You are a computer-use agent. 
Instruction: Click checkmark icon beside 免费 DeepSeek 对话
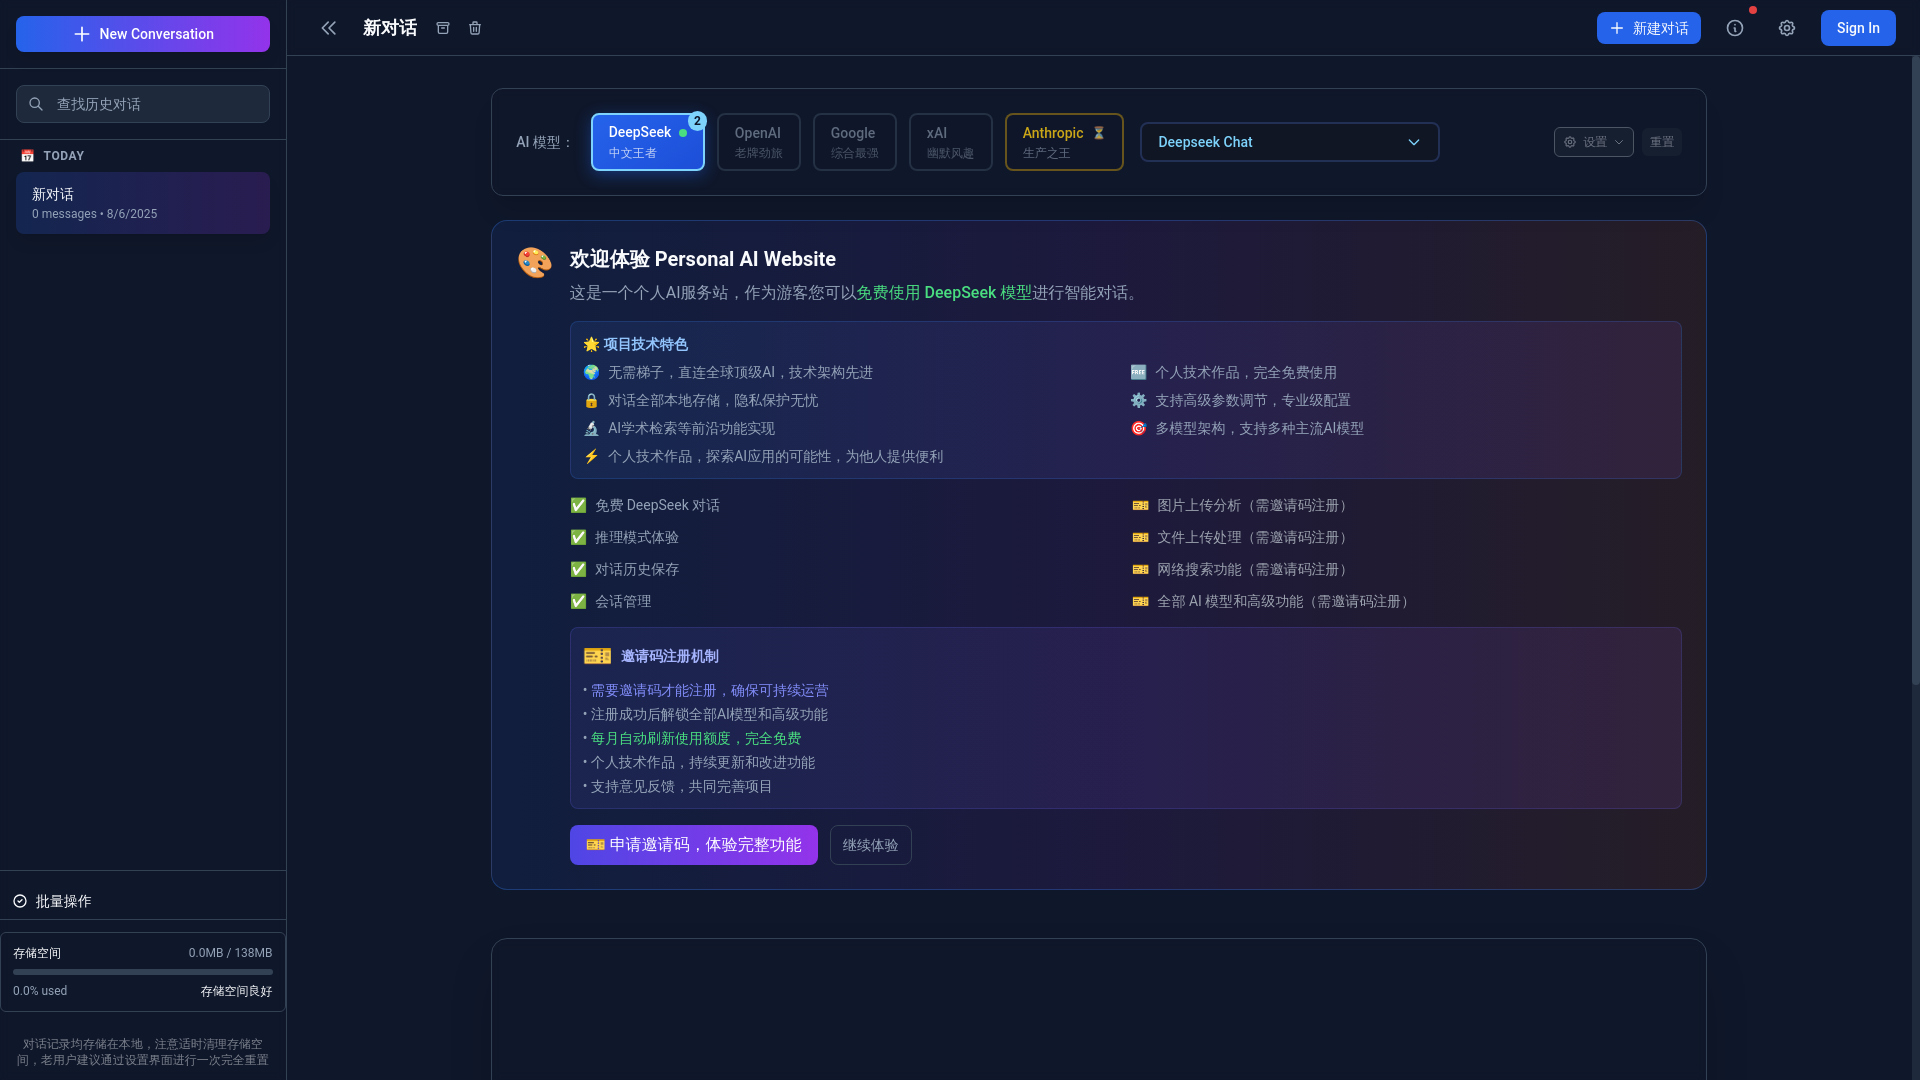[578, 505]
